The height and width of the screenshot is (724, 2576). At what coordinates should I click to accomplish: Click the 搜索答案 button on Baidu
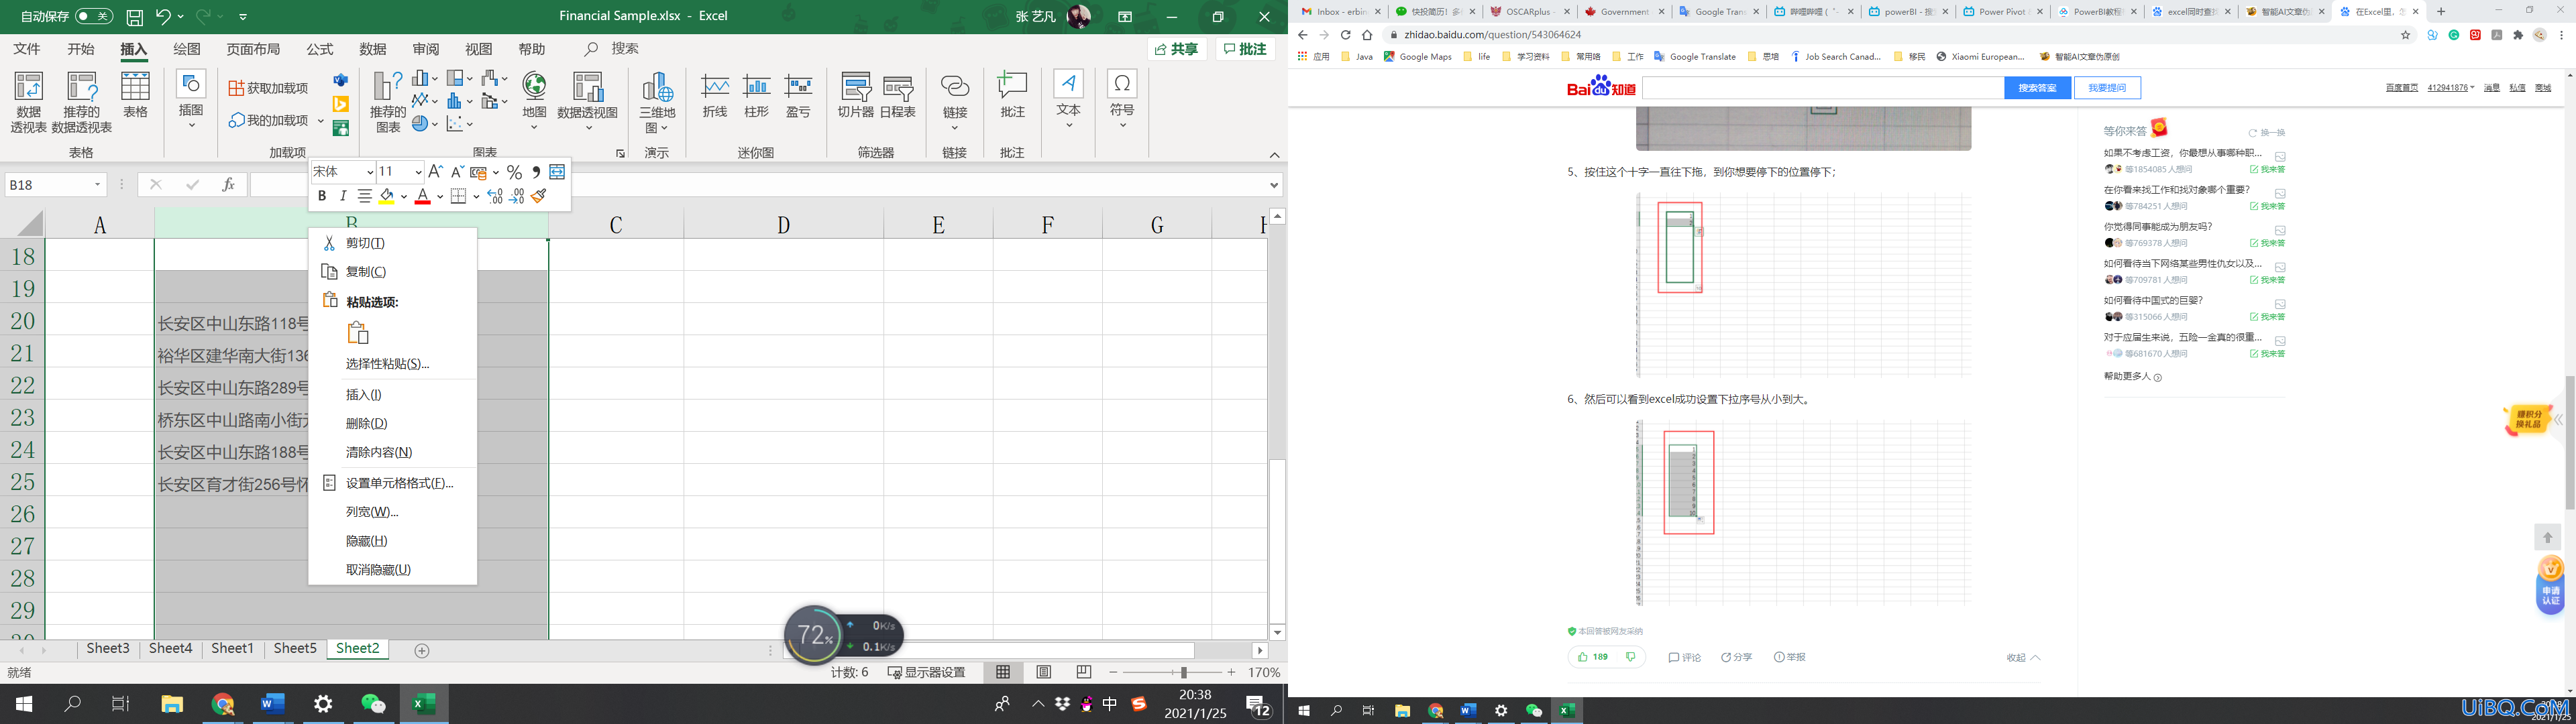click(2037, 88)
